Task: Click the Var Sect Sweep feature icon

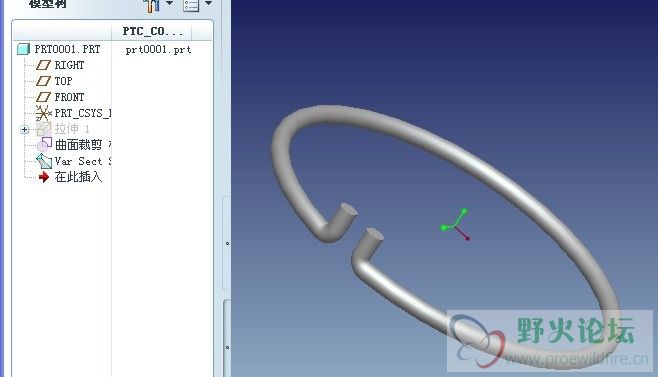Action: [44, 161]
